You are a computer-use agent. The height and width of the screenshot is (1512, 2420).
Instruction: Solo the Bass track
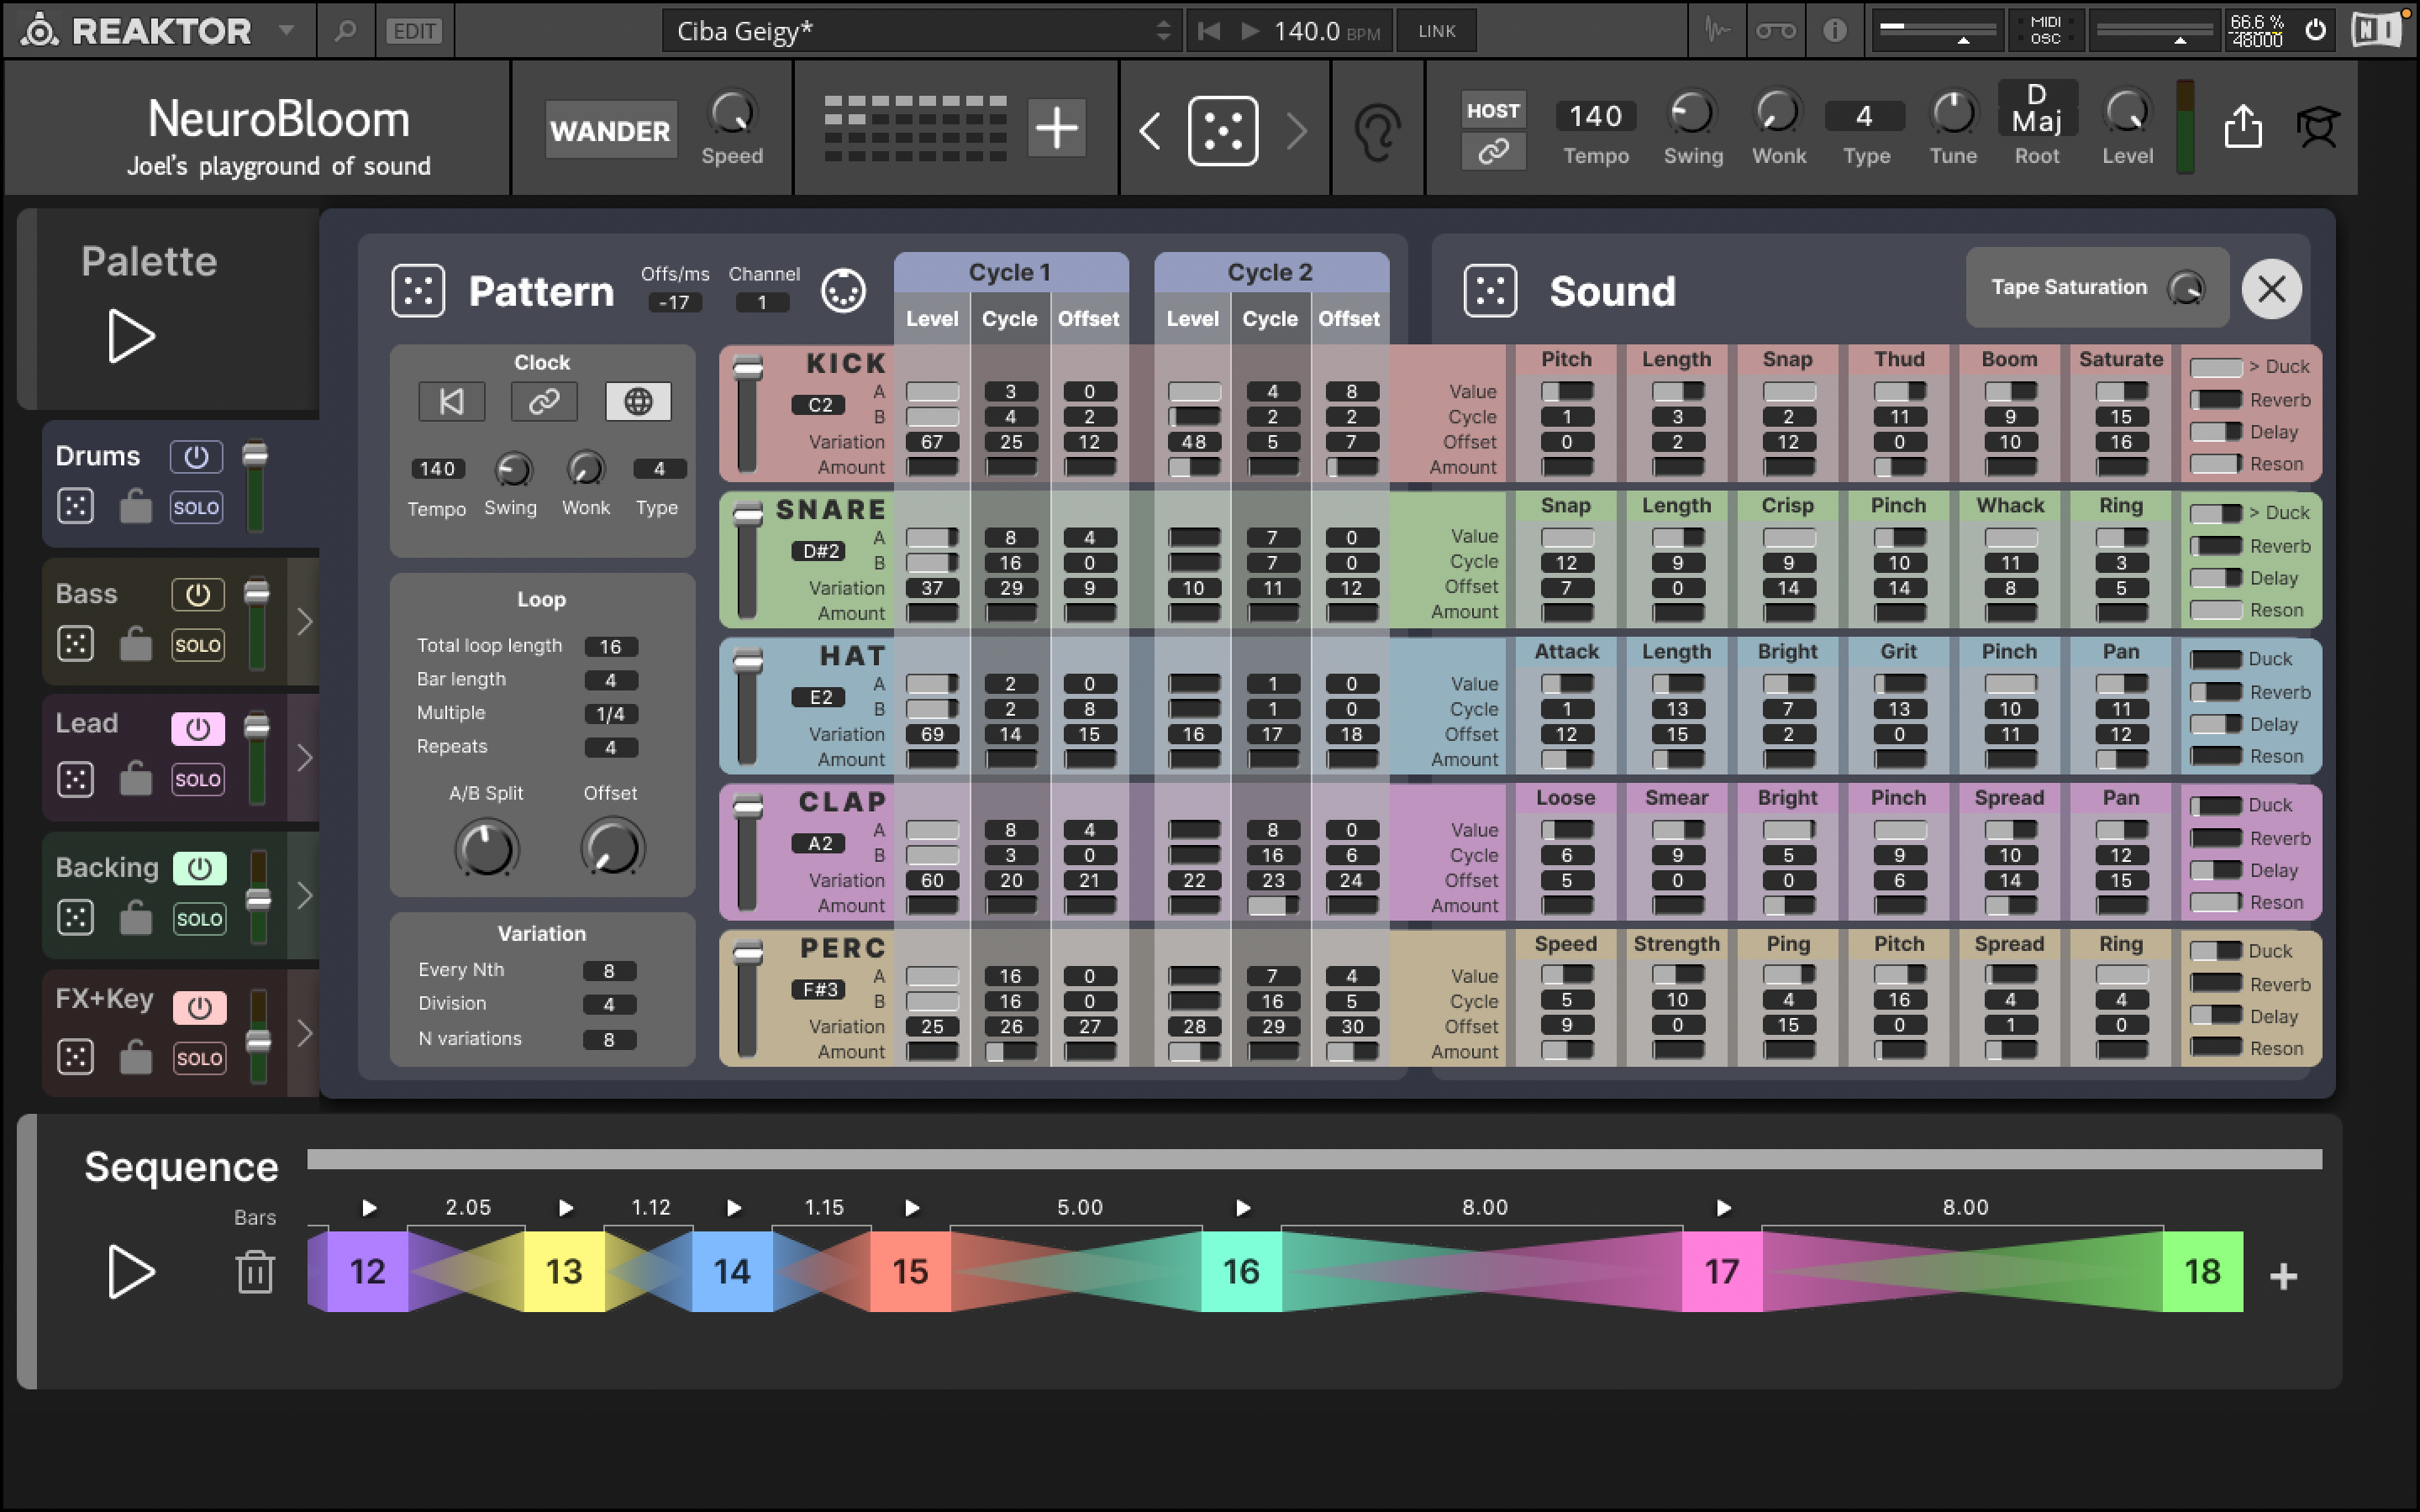click(x=197, y=645)
